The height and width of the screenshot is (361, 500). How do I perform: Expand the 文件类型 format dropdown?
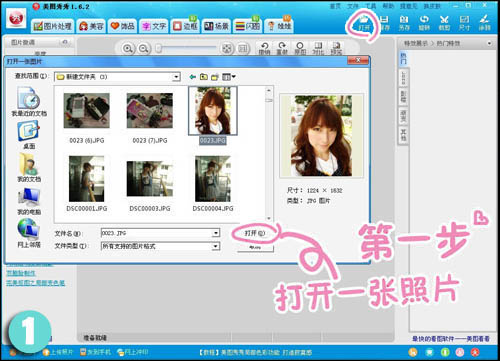pyautogui.click(x=216, y=246)
